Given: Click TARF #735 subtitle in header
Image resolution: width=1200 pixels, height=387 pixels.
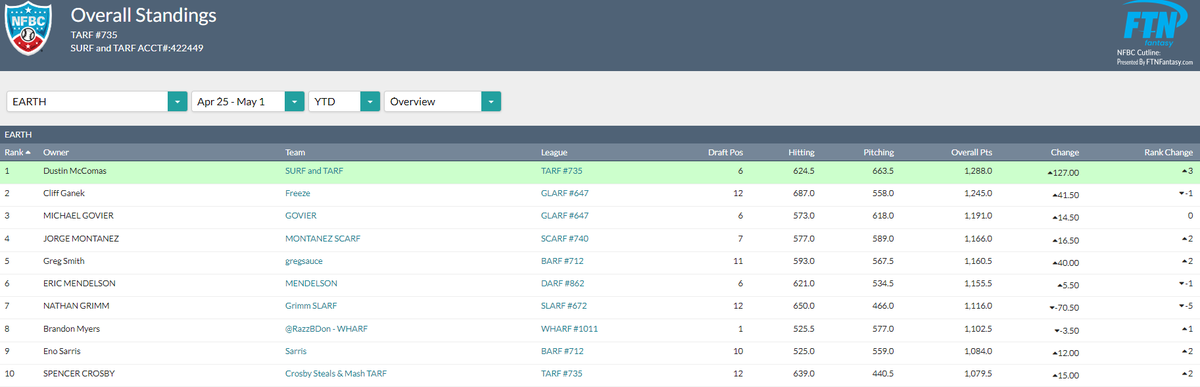Looking at the screenshot, I should [94, 35].
